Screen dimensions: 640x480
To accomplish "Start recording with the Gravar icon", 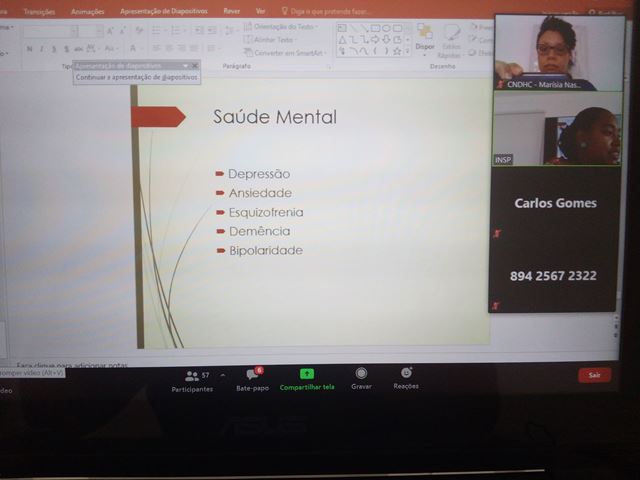I will click(x=361, y=374).
